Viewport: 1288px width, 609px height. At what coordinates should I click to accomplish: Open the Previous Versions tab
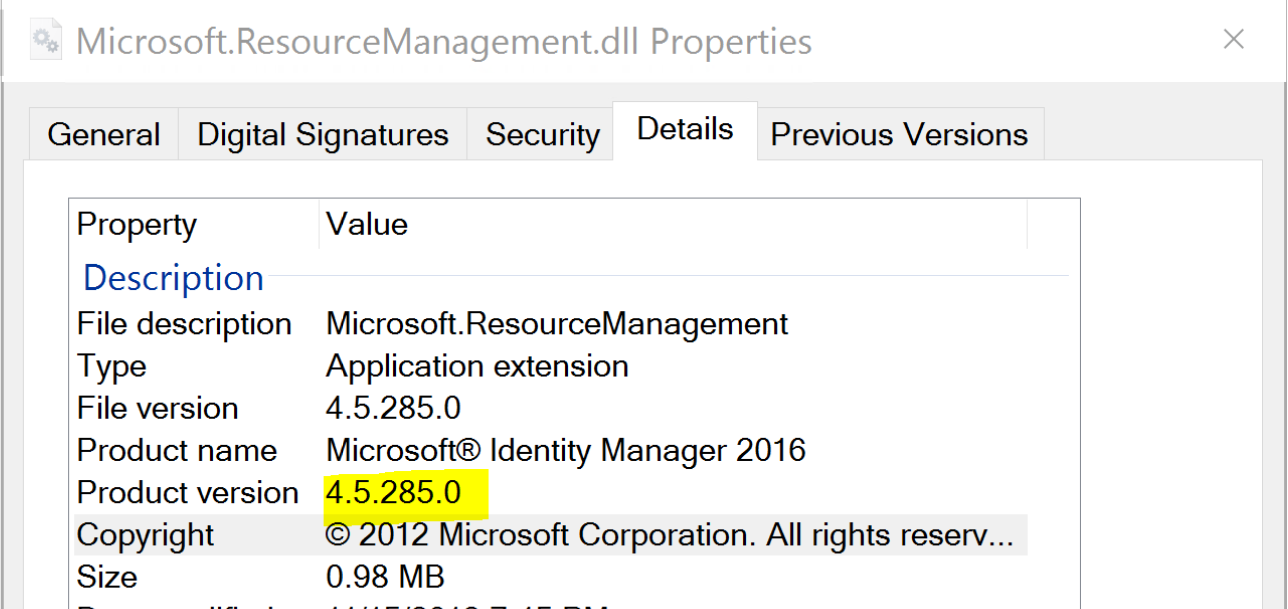(x=899, y=133)
